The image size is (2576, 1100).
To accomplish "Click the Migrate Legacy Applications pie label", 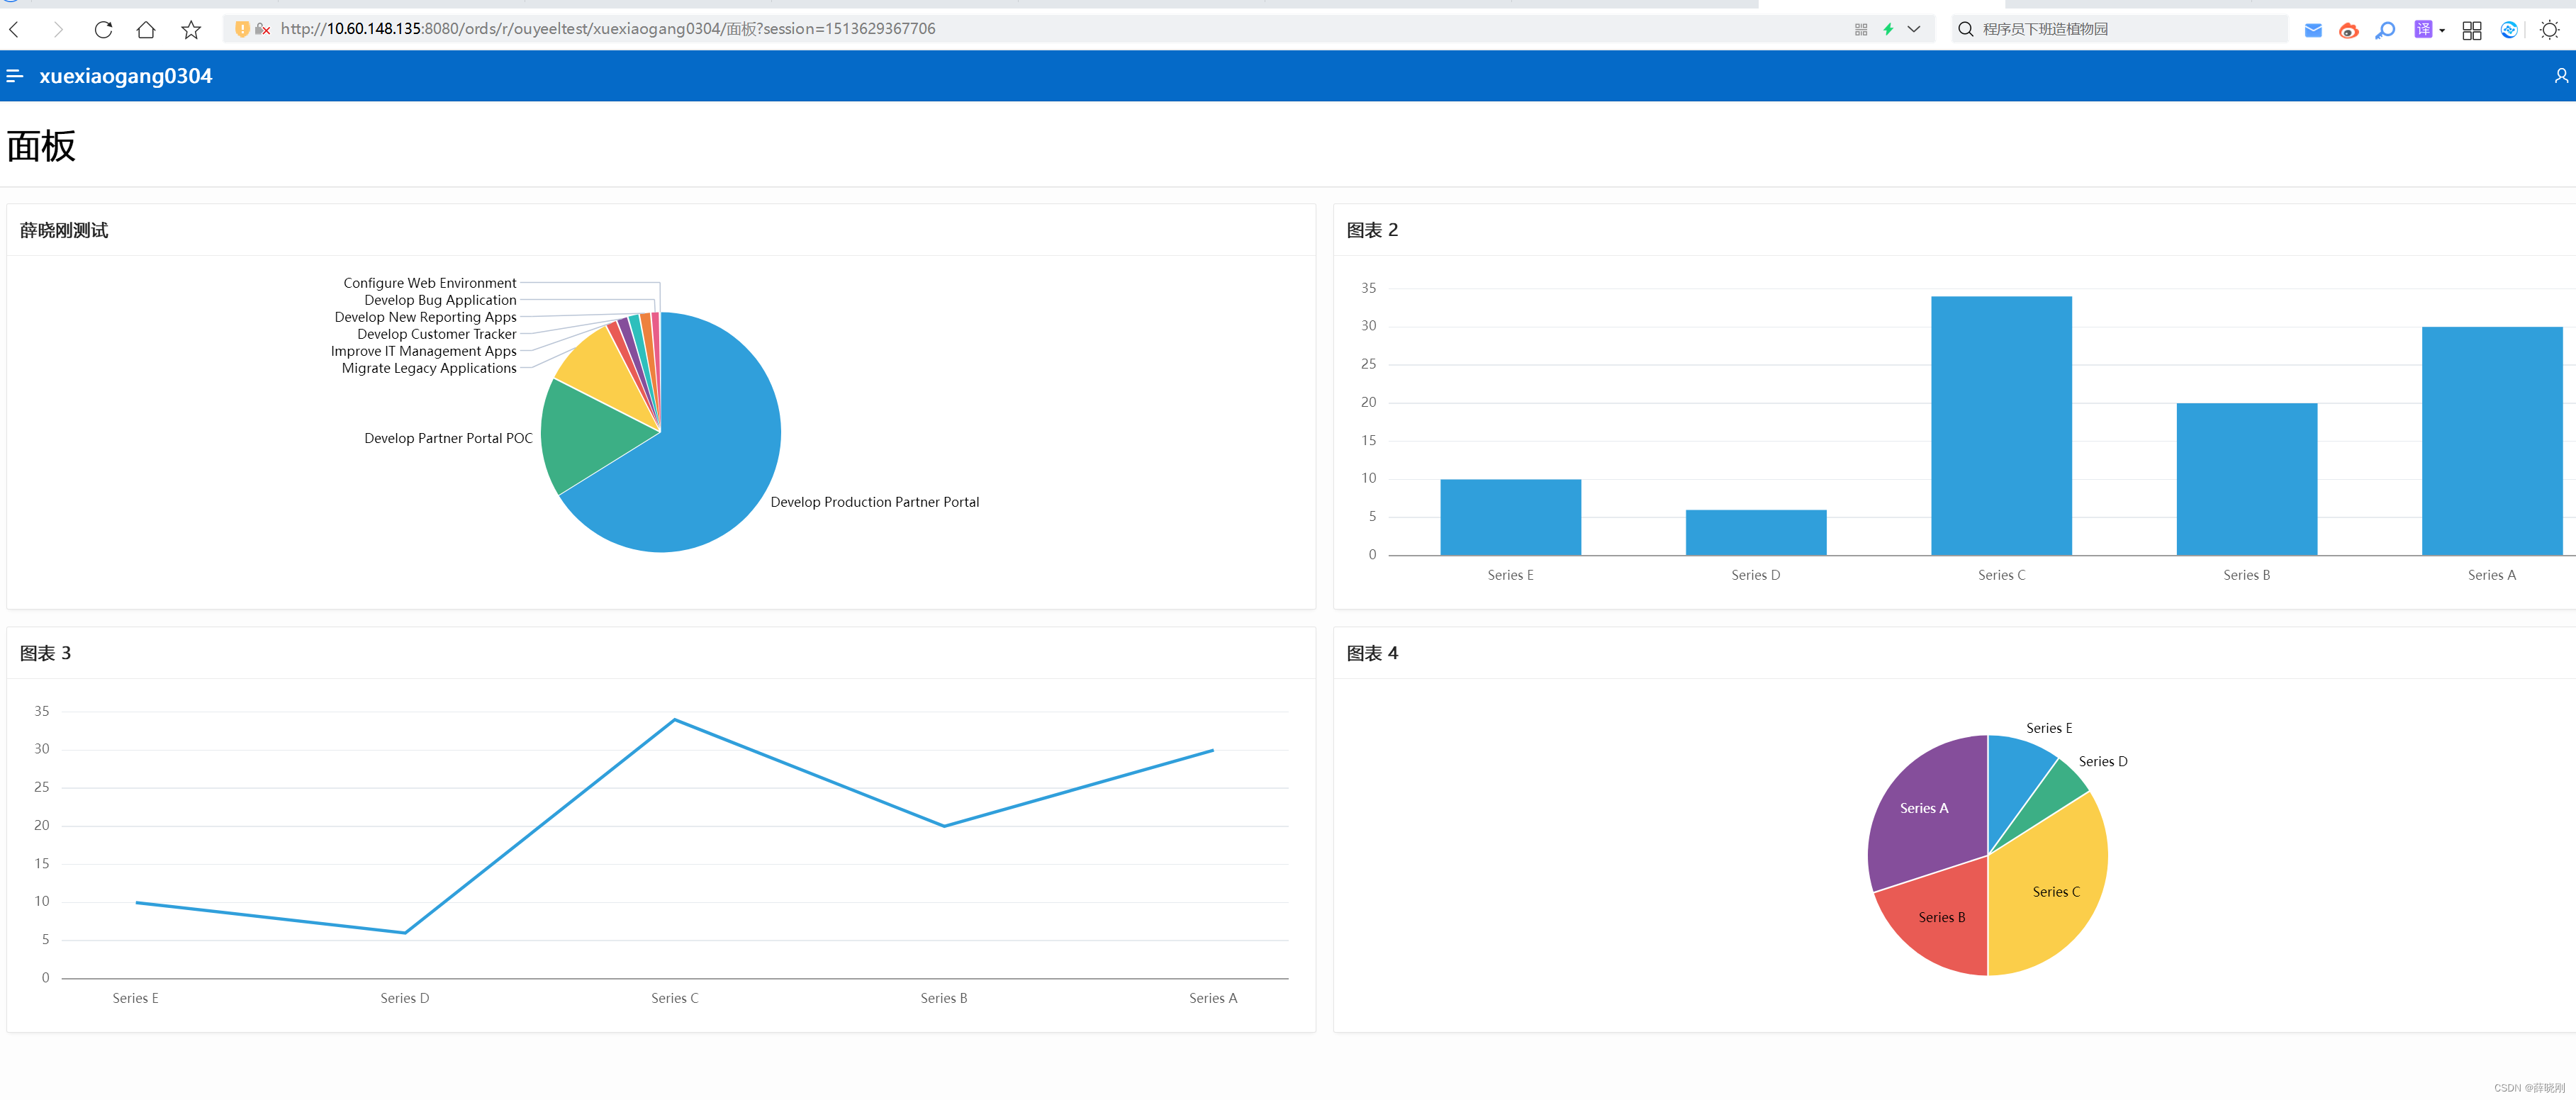I will tap(429, 368).
